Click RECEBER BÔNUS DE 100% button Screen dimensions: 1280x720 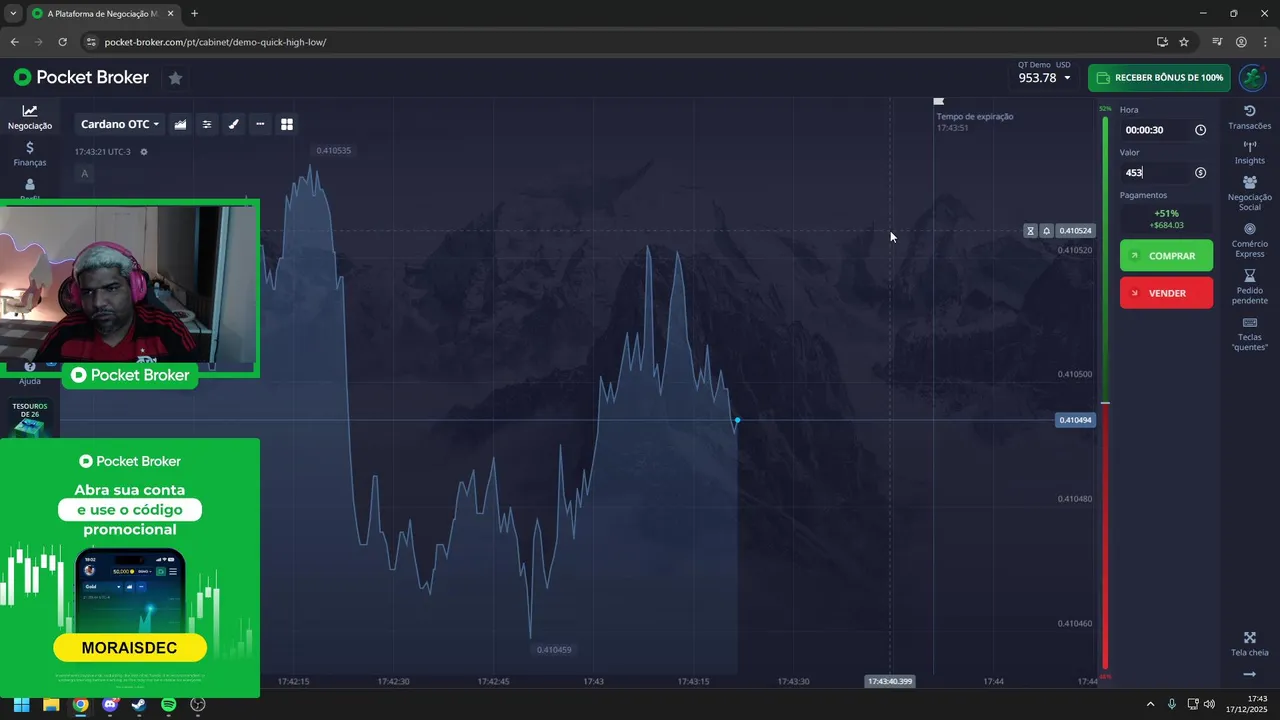tap(1159, 77)
